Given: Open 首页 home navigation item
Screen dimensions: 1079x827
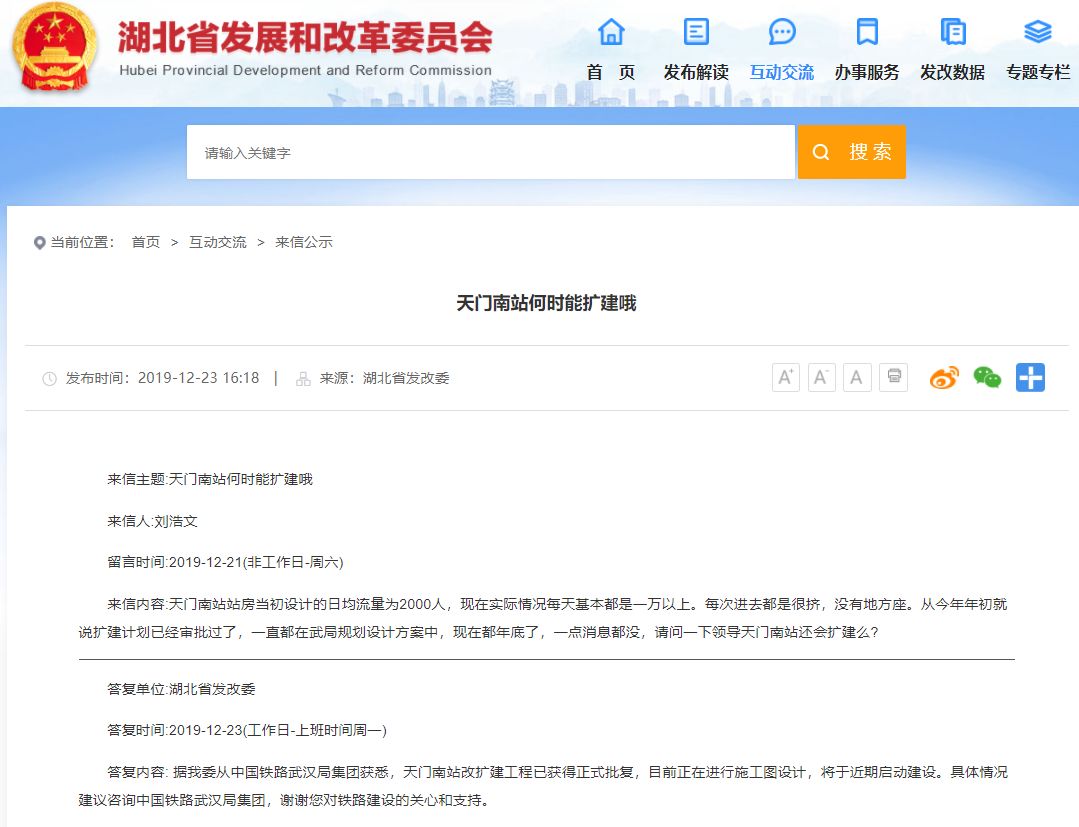Looking at the screenshot, I should 611,50.
